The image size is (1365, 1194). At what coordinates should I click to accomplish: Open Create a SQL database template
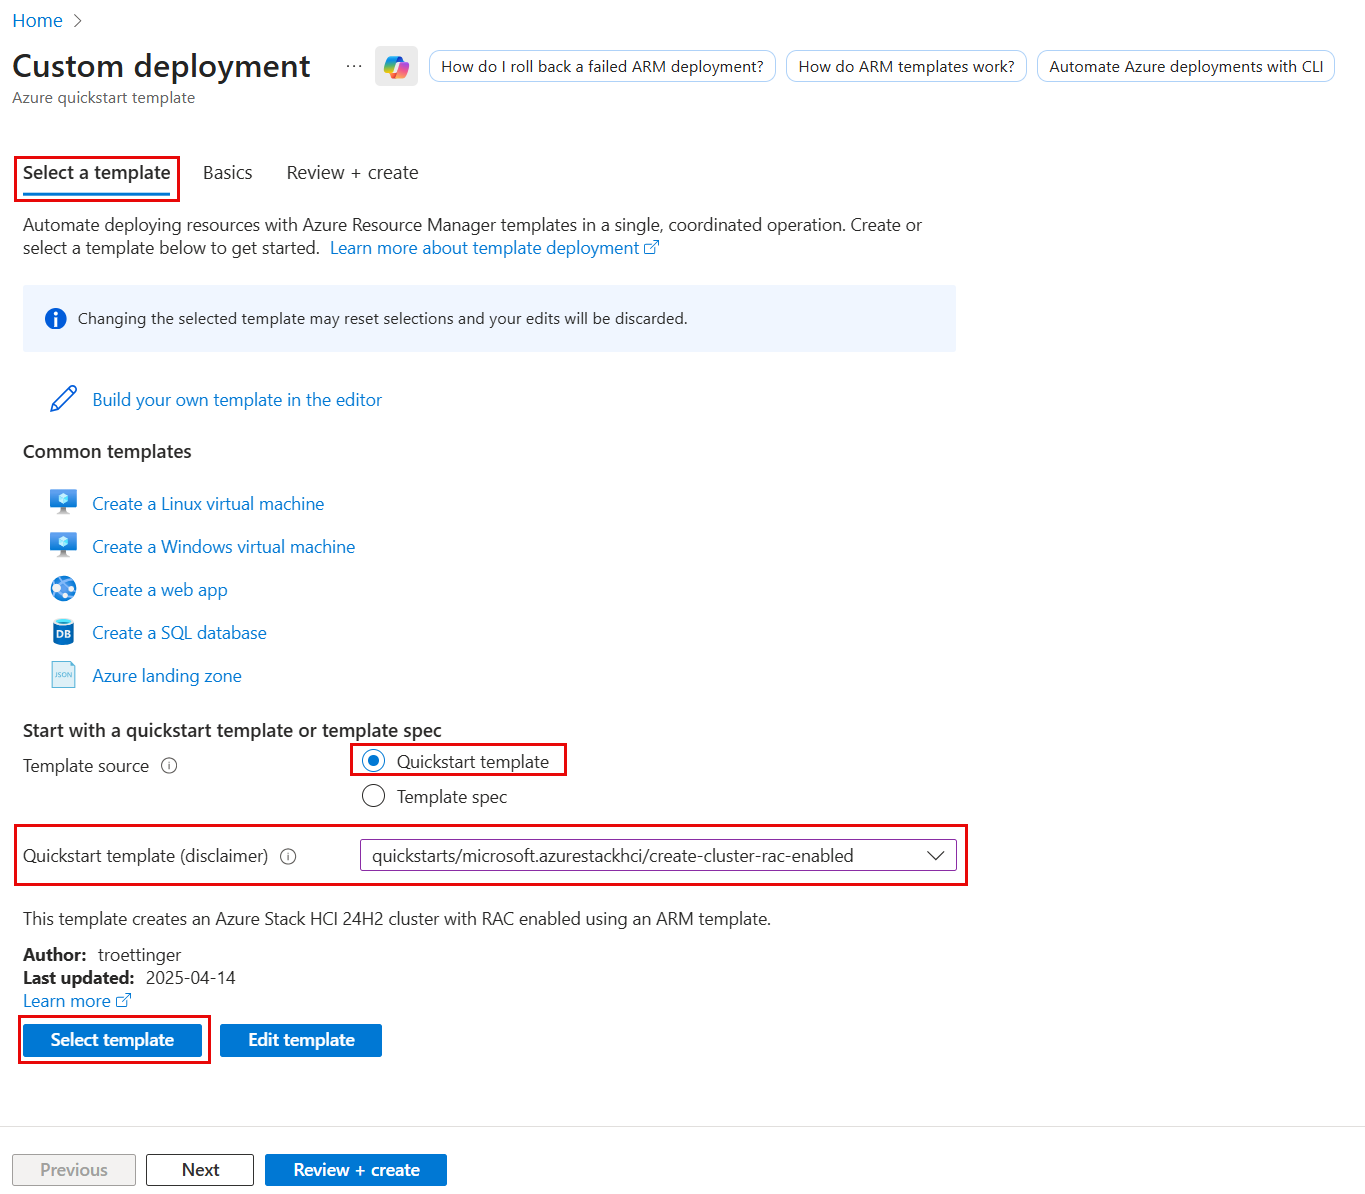[x=179, y=633]
